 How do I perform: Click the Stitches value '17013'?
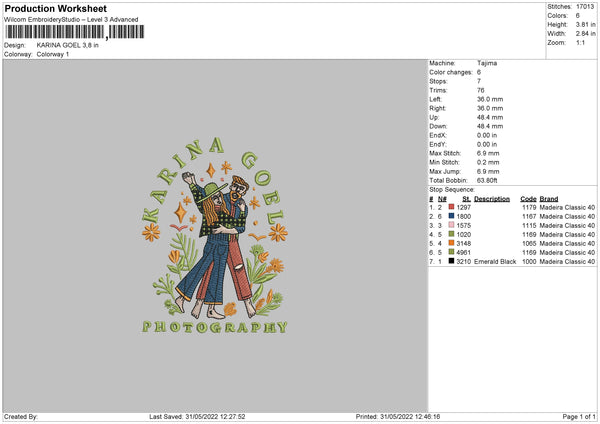585,7
